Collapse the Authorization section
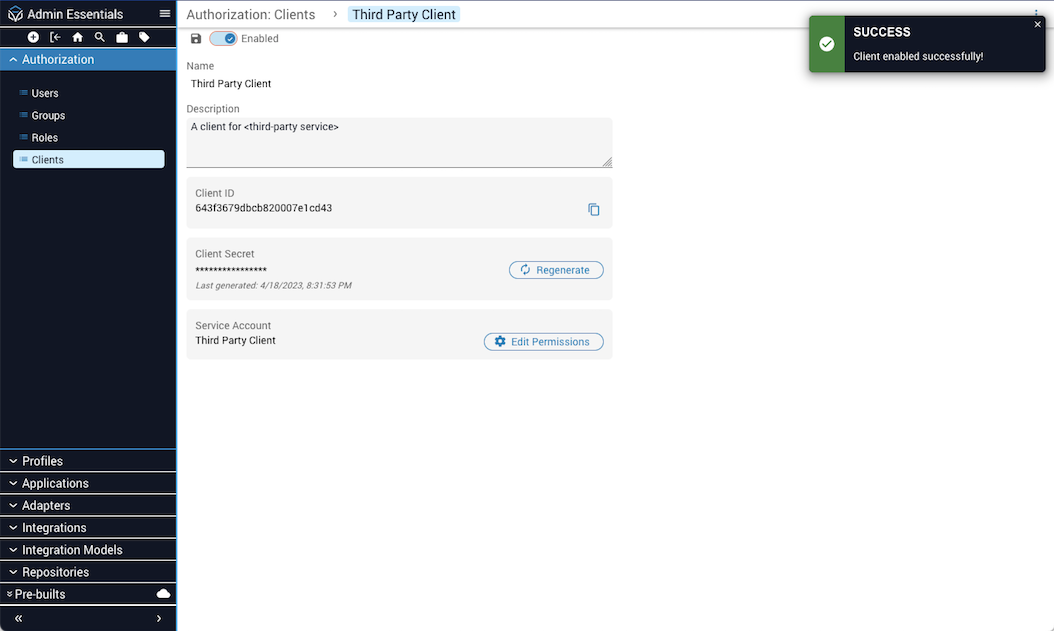The image size is (1054, 631). [x=88, y=59]
